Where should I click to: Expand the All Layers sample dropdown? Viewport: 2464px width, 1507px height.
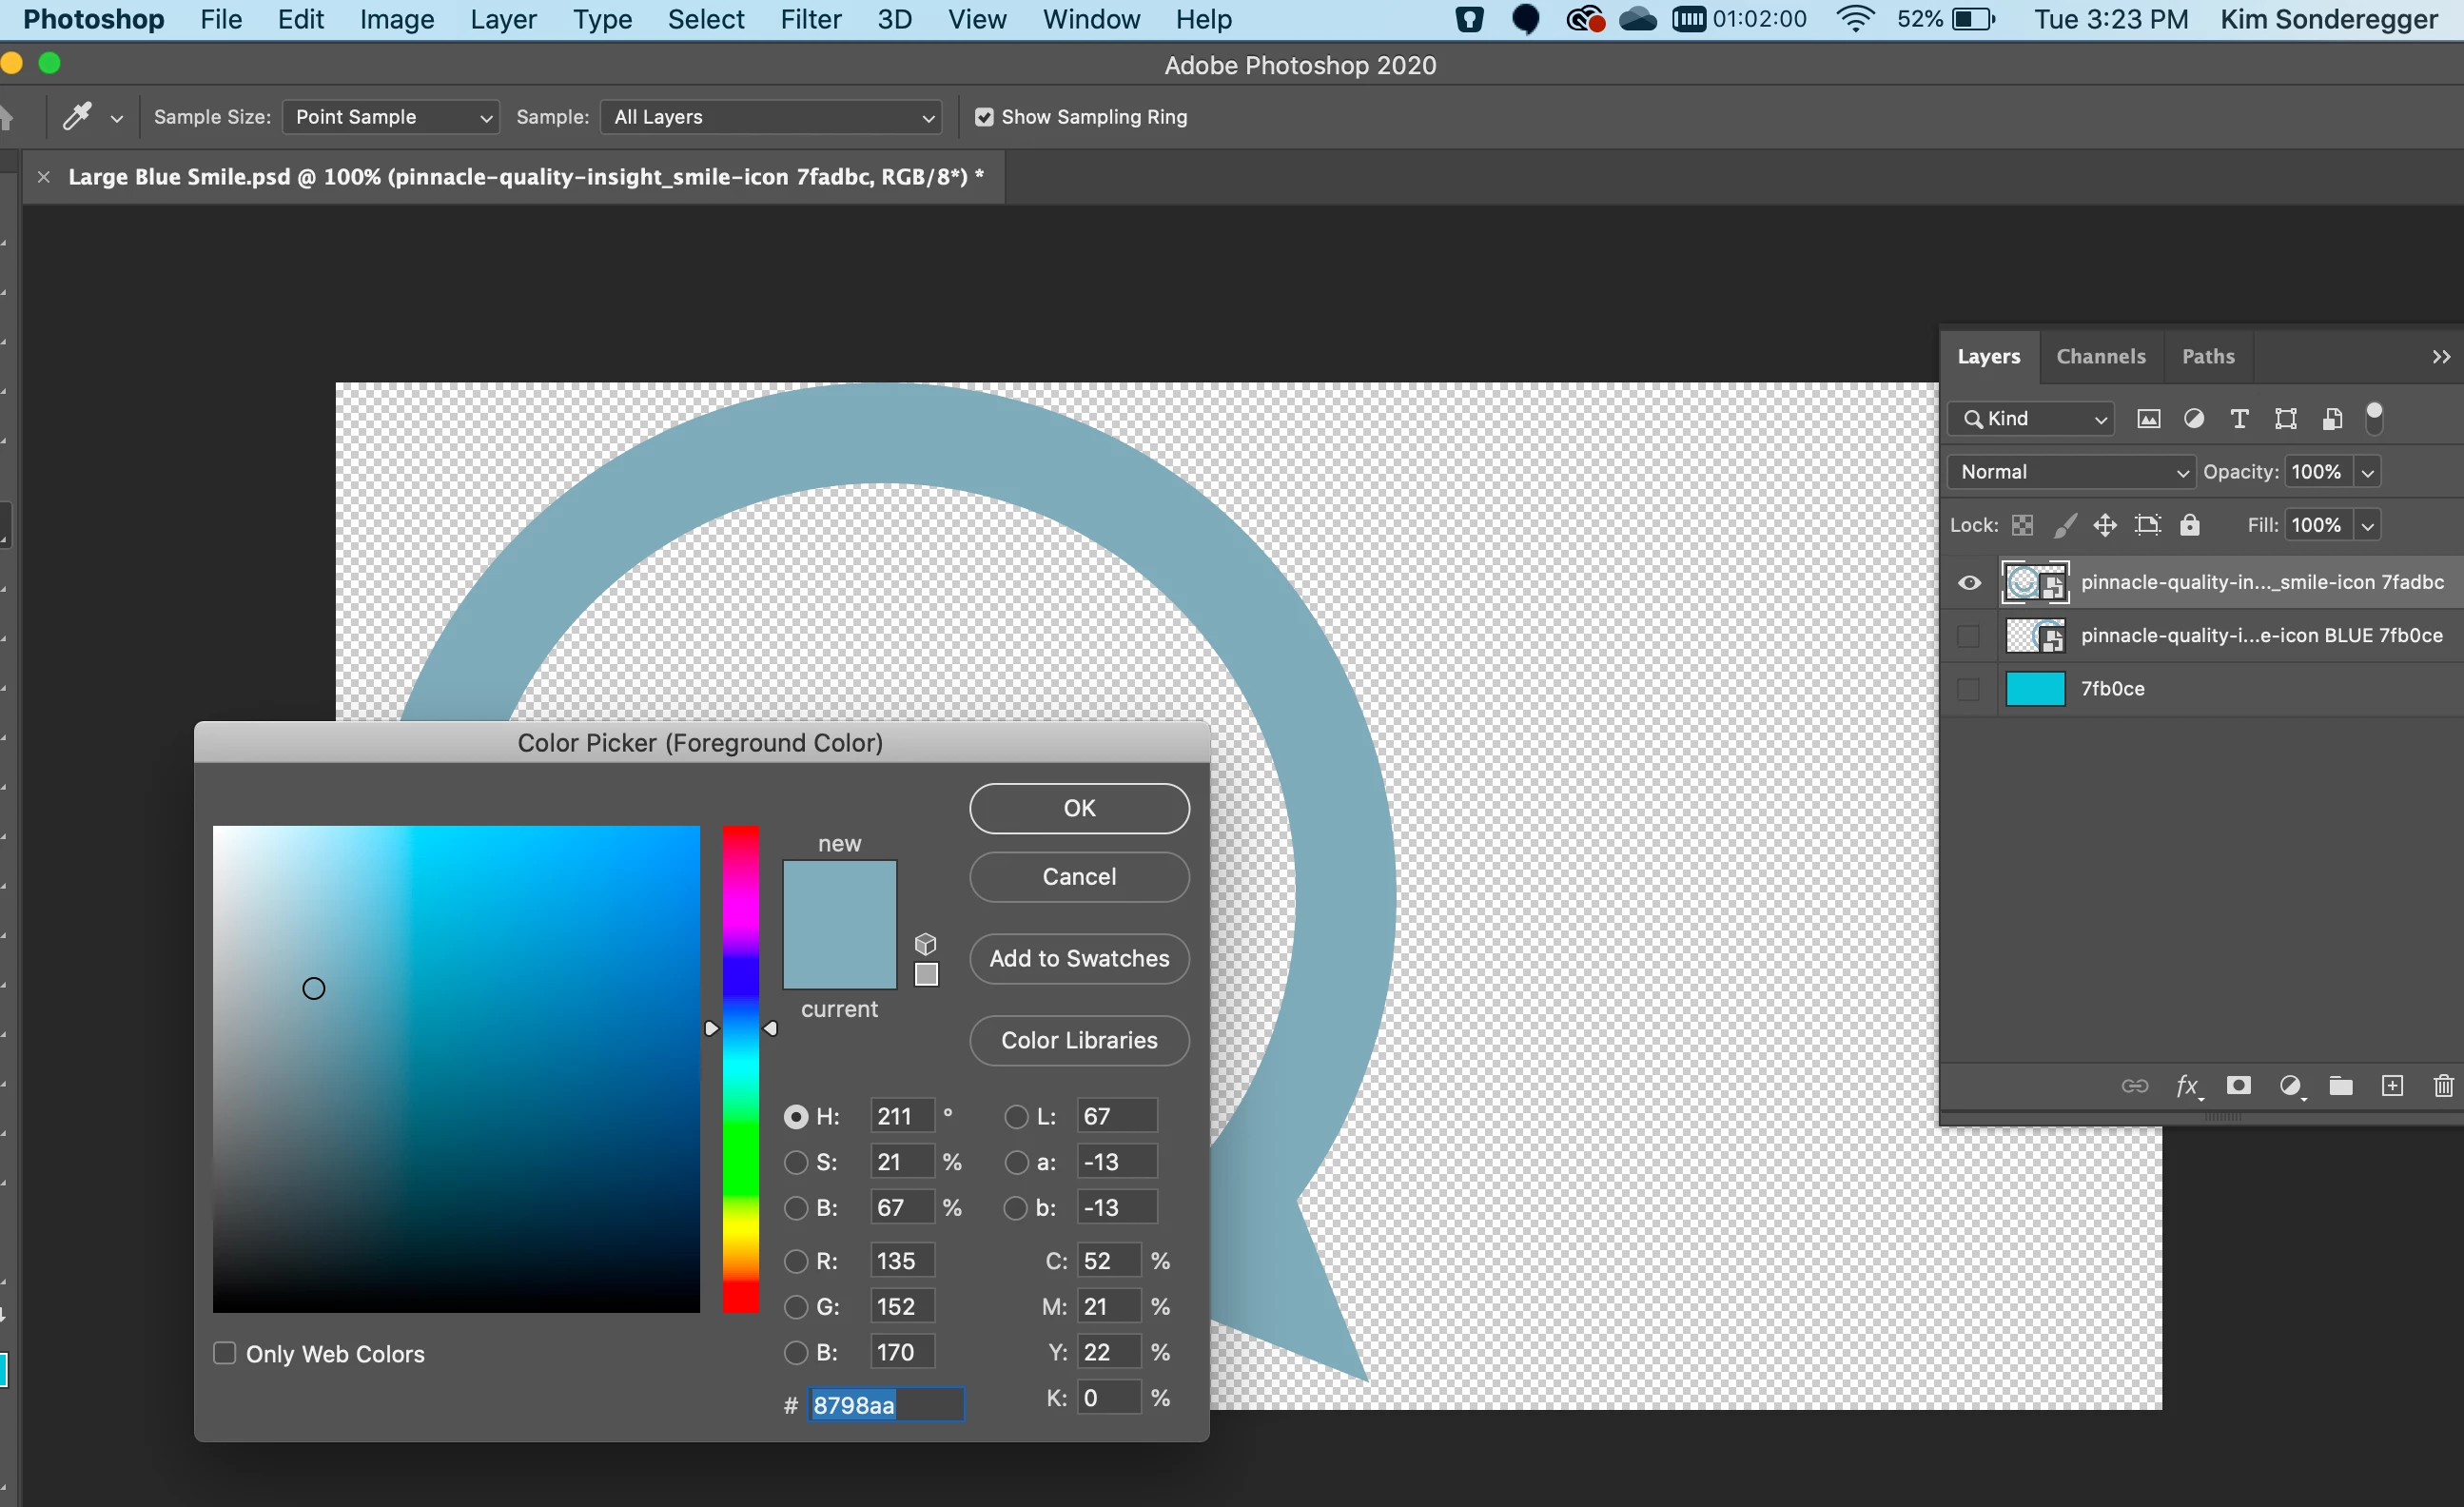tap(771, 117)
